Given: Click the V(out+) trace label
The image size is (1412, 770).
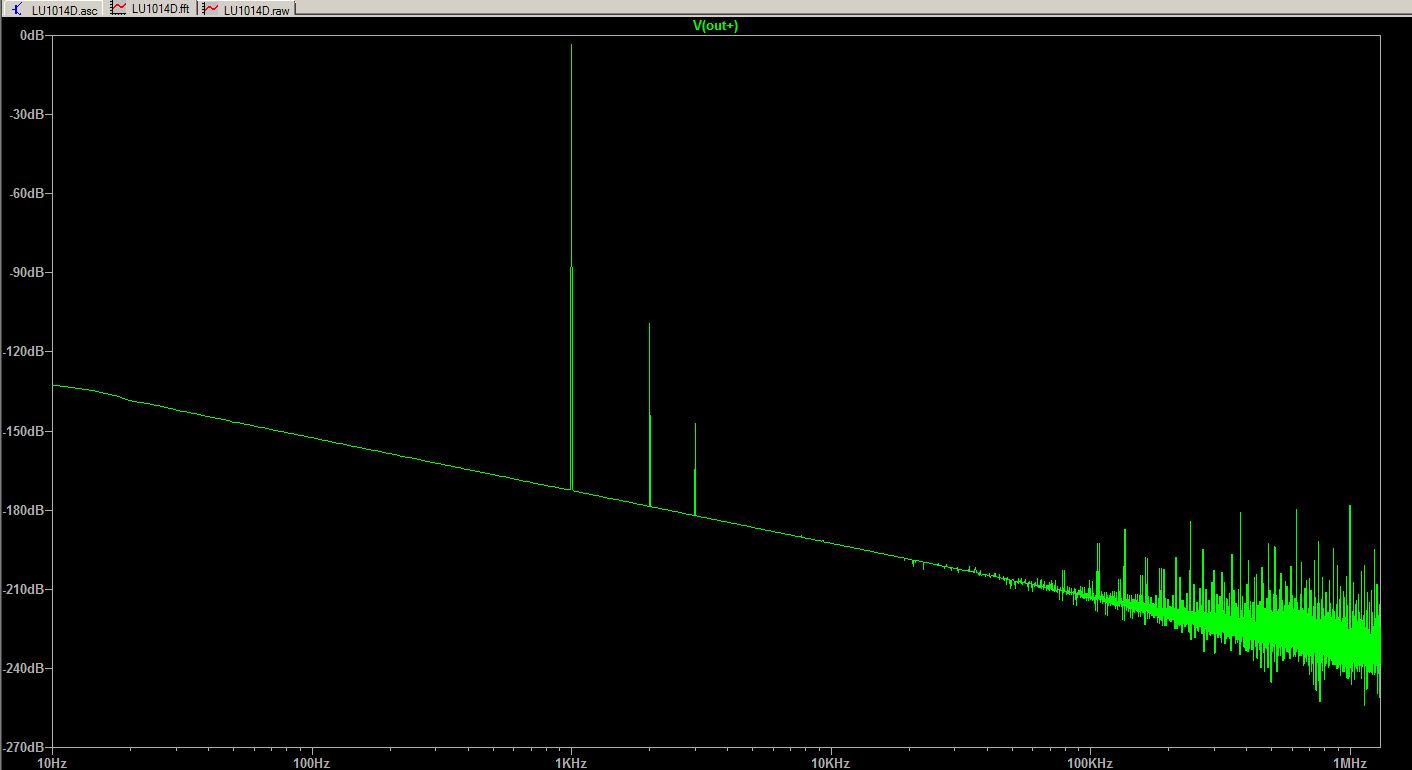Looking at the screenshot, I should tap(715, 26).
